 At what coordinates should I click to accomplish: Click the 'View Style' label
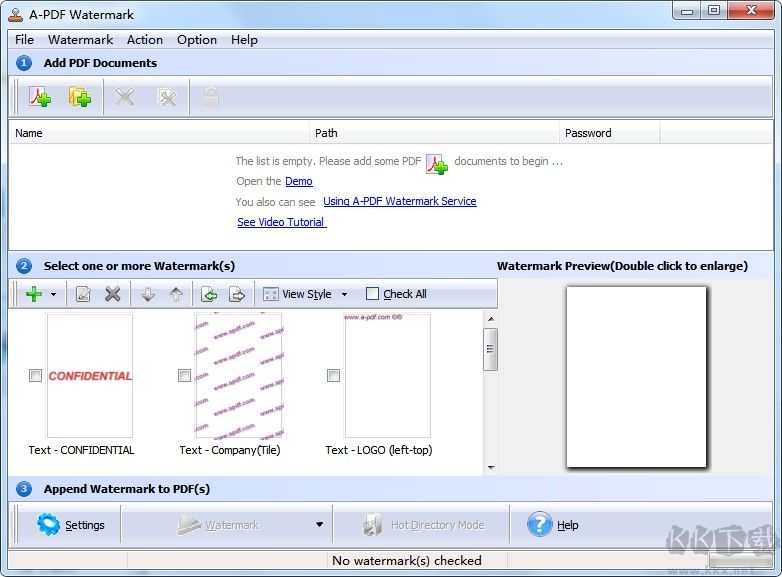[x=307, y=294]
